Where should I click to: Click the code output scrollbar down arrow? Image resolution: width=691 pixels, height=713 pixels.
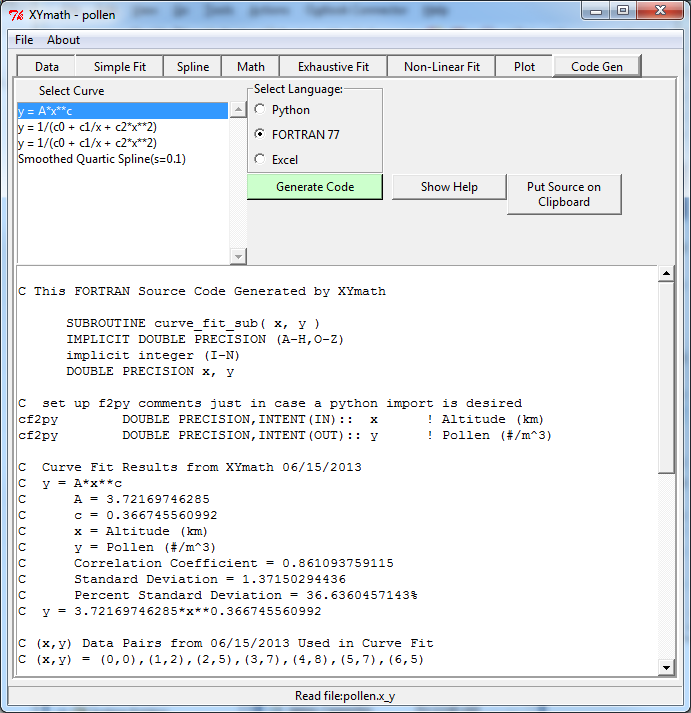(x=666, y=668)
